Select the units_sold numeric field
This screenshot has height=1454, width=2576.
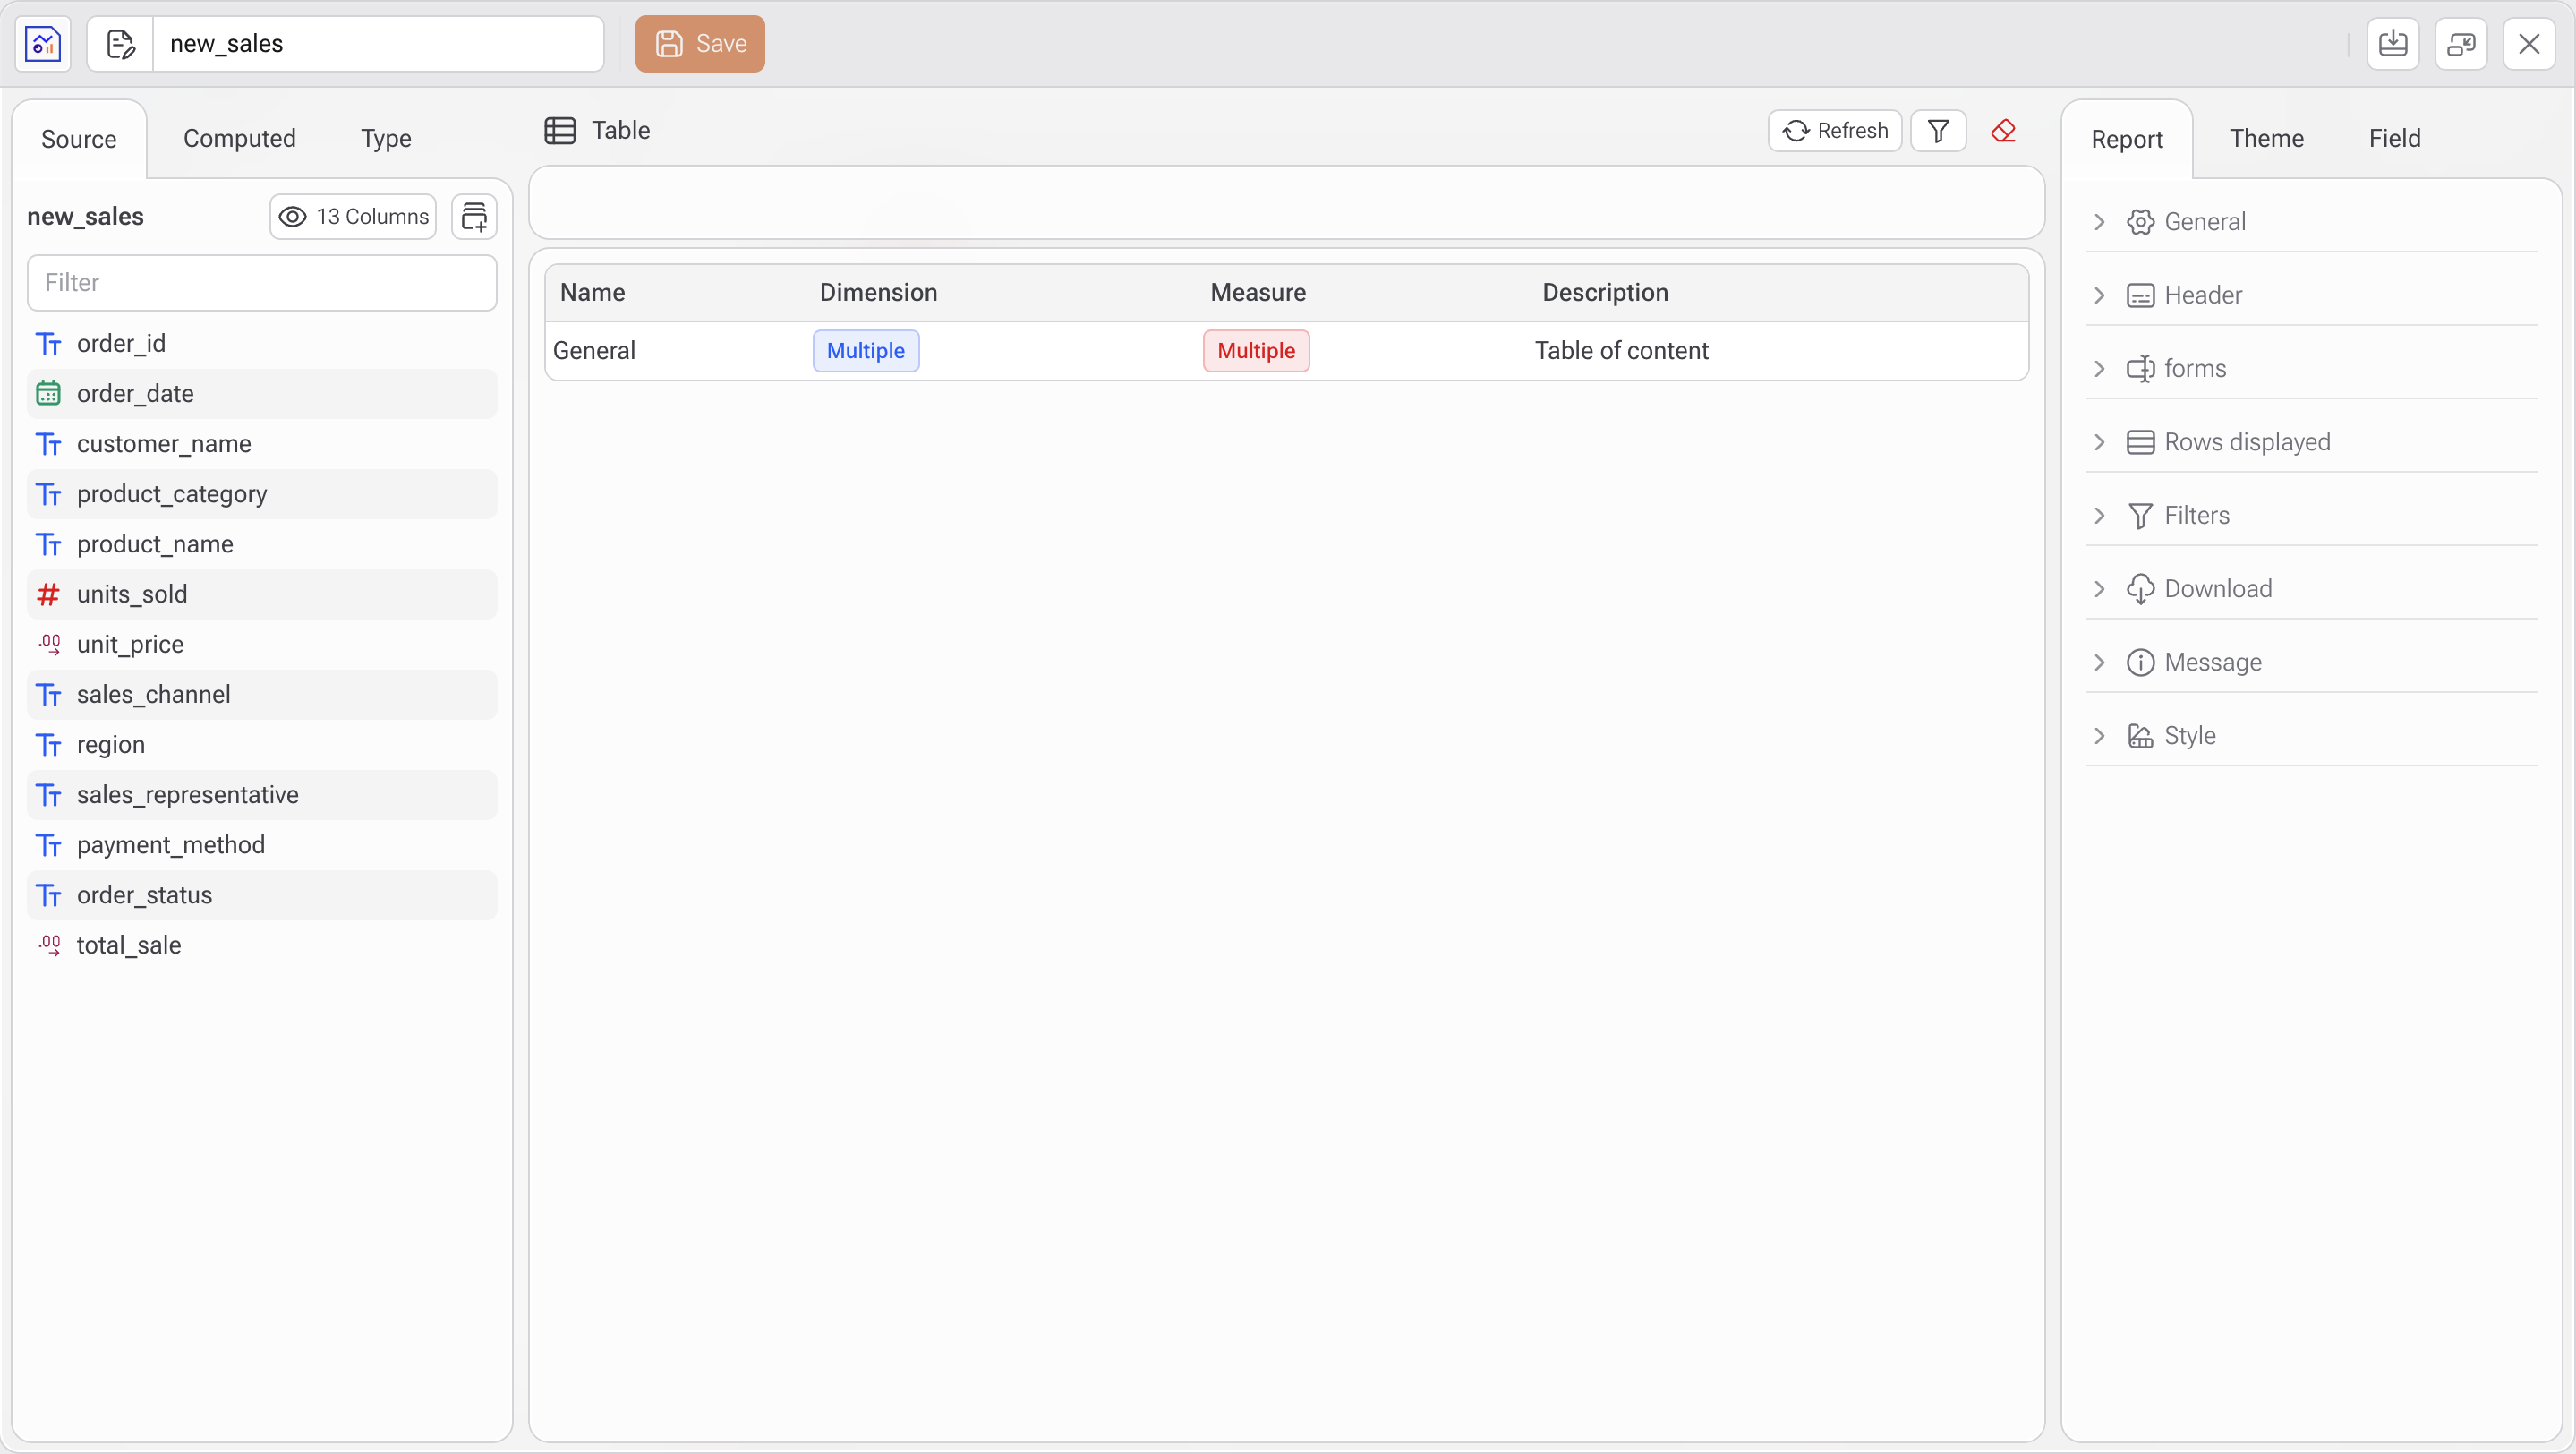(132, 594)
